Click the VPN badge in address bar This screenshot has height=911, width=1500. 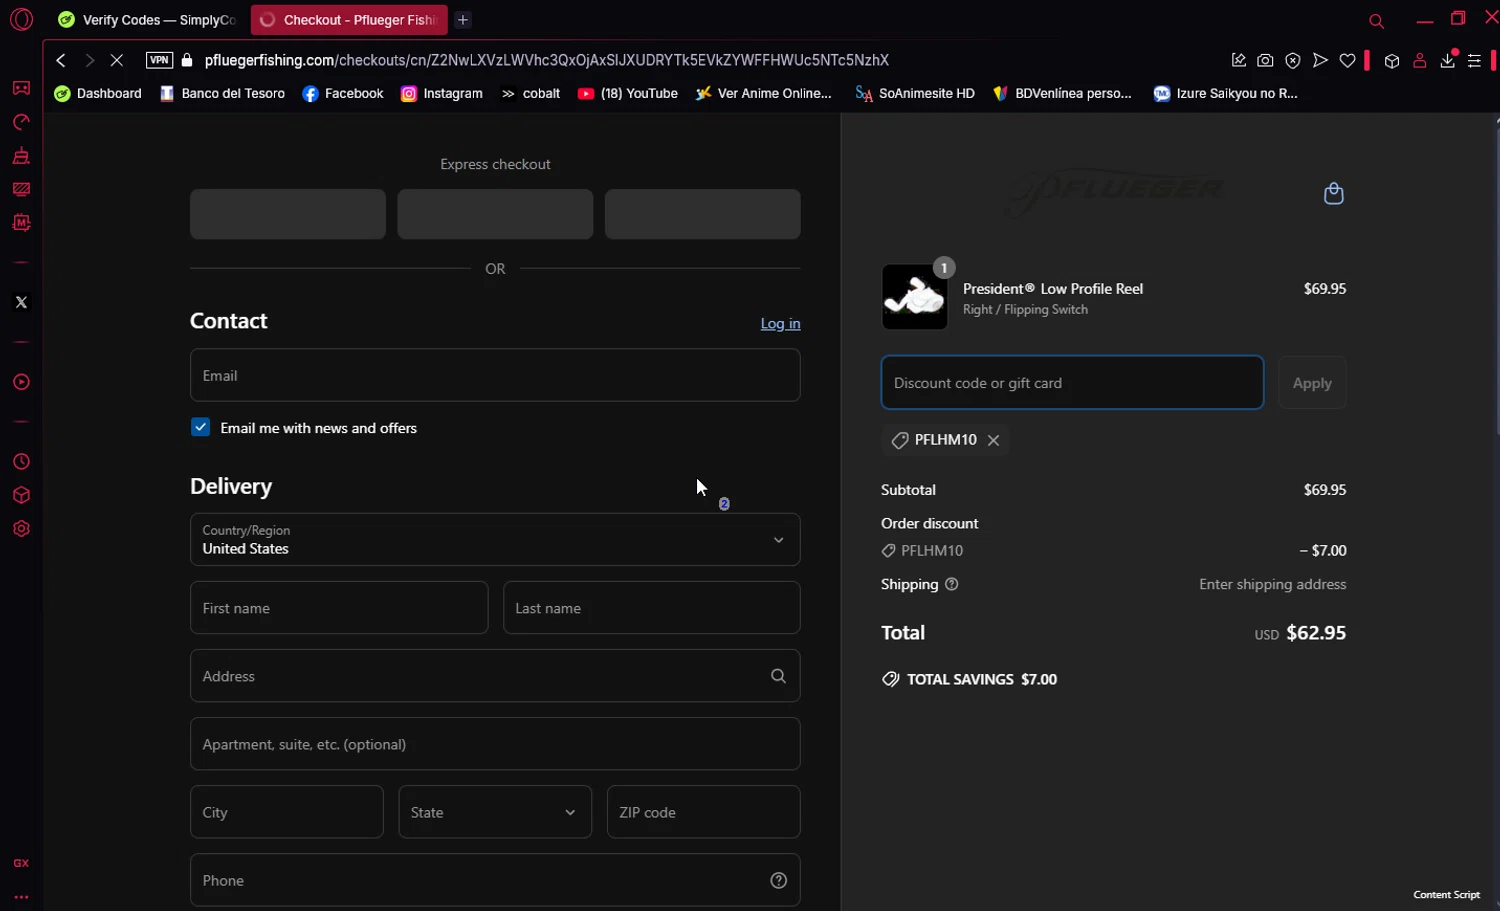[159, 60]
